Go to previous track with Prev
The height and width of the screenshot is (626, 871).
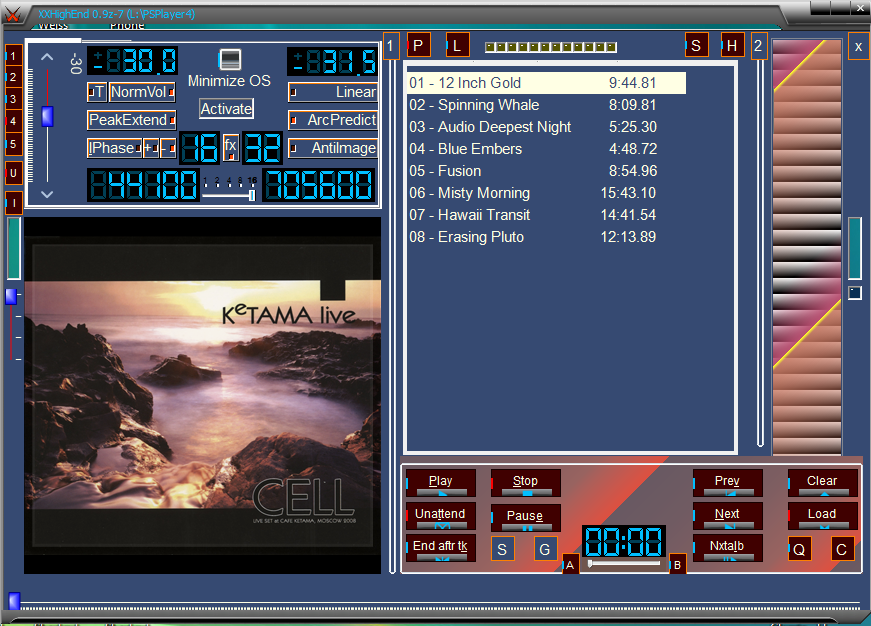pyautogui.click(x=728, y=483)
